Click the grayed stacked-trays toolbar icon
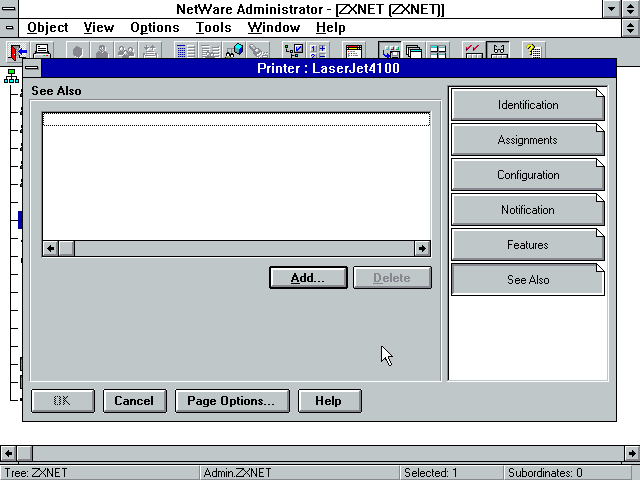The width and height of the screenshot is (640, 480). coord(150,51)
